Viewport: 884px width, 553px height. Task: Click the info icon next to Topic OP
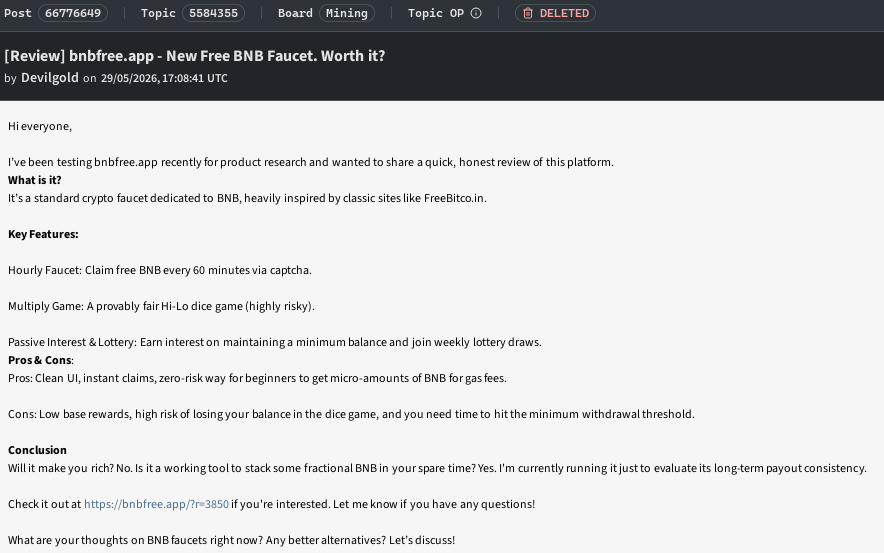[476, 13]
